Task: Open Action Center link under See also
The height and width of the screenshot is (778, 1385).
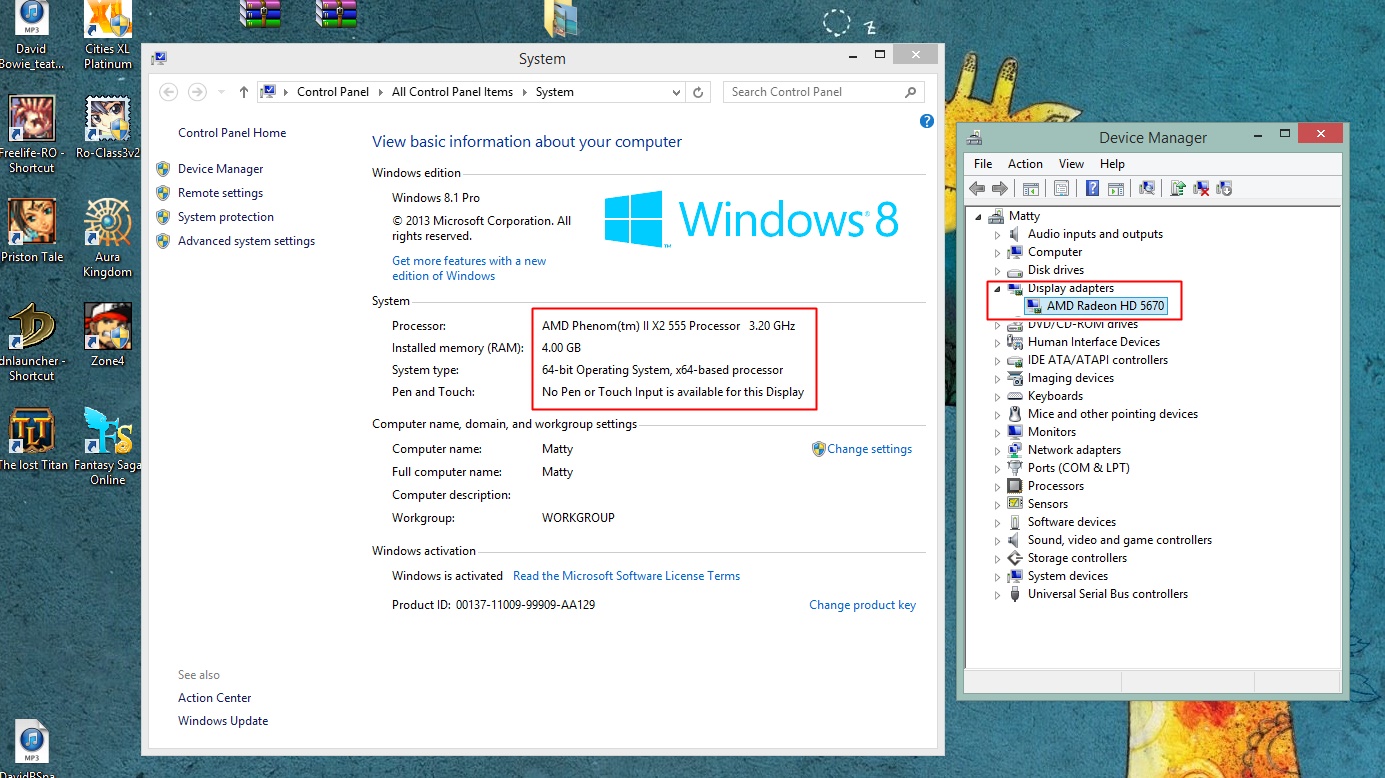Action: click(x=215, y=698)
